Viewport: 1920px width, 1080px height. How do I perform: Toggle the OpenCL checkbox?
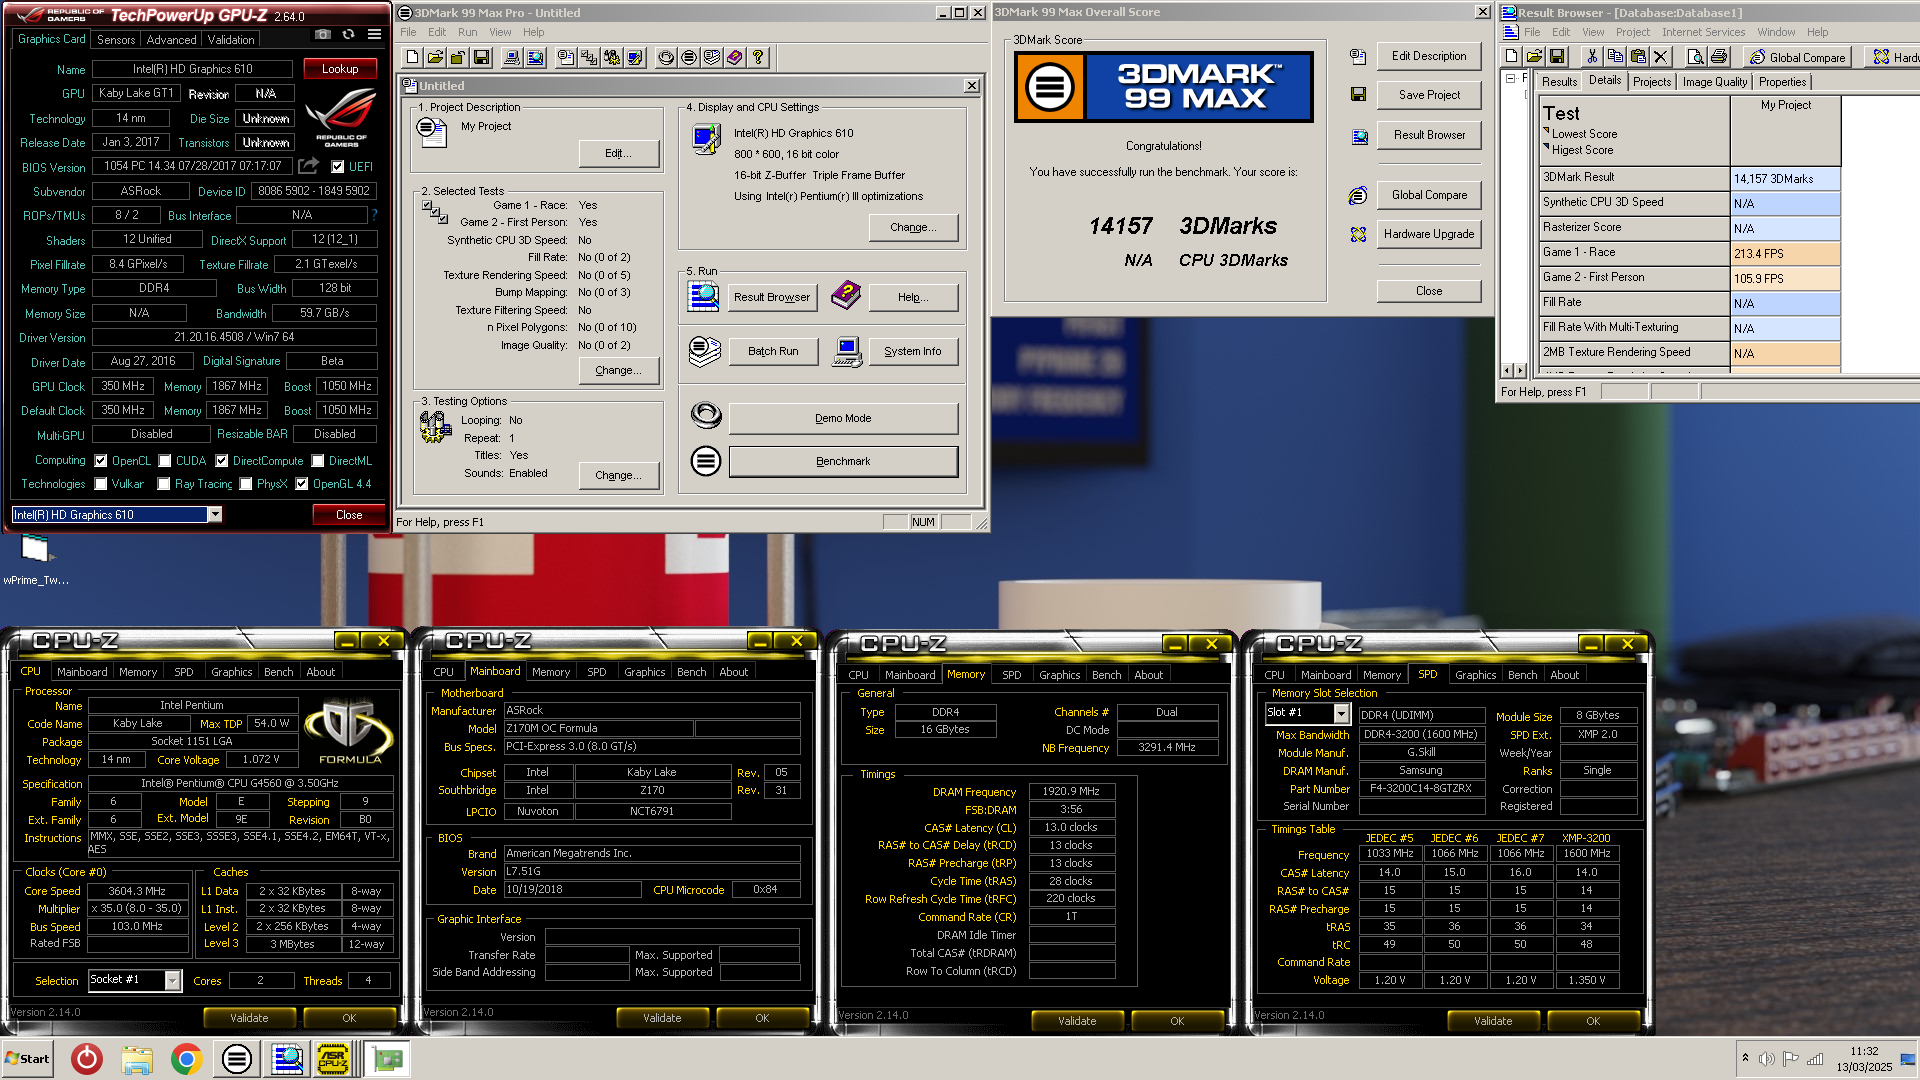[101, 461]
